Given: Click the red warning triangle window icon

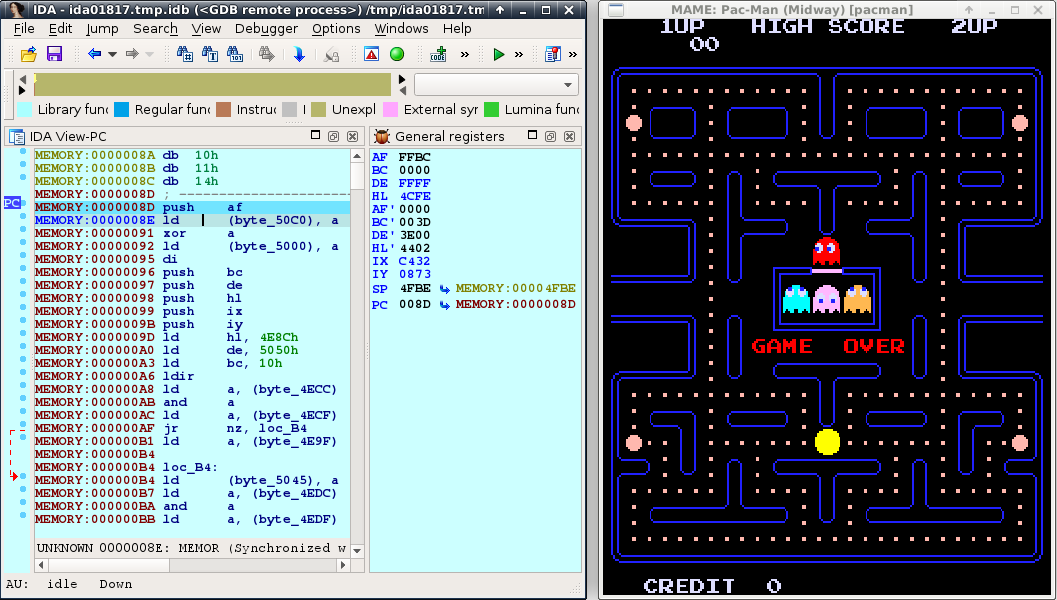Looking at the screenshot, I should click(371, 55).
